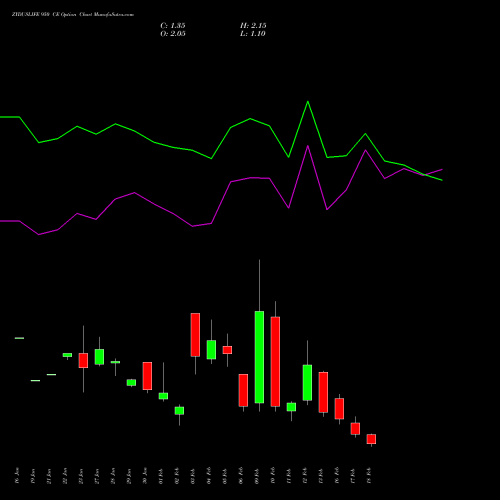Select the tall red candle above 10 Feb
The image size is (500, 500).
click(x=275, y=362)
